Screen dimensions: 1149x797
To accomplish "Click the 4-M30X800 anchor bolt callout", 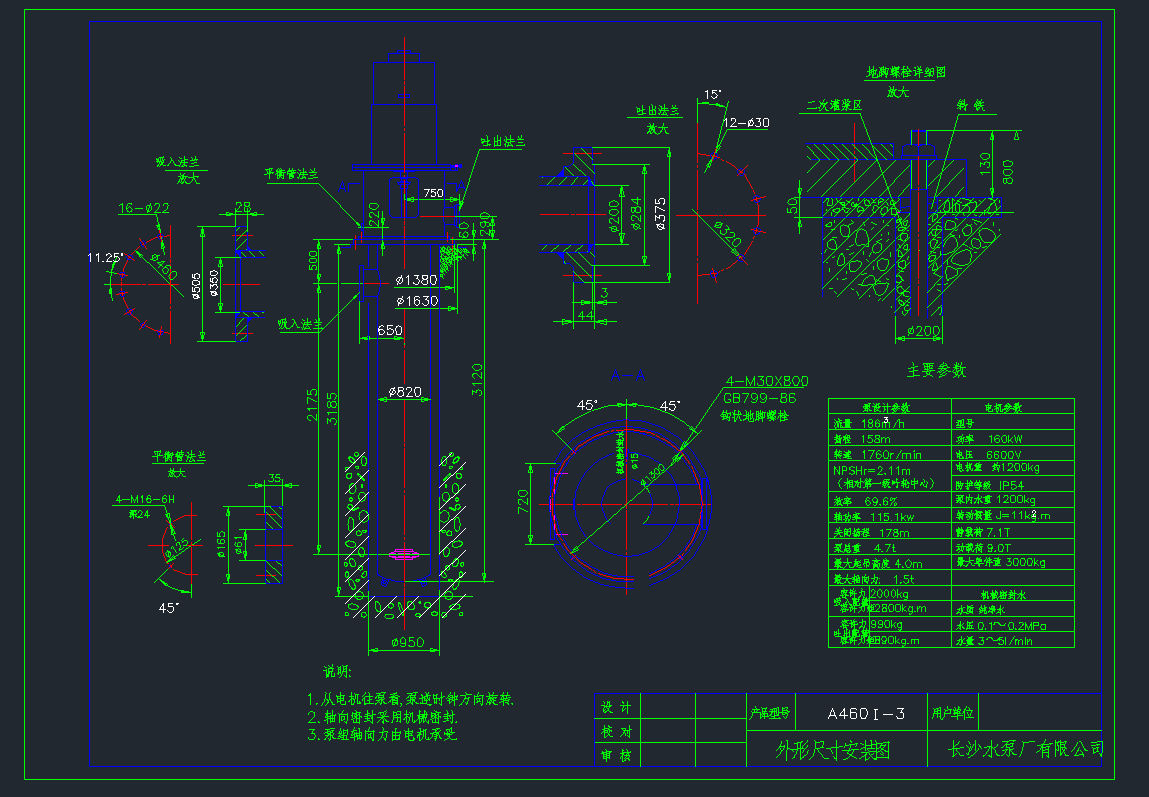I will coord(767,381).
